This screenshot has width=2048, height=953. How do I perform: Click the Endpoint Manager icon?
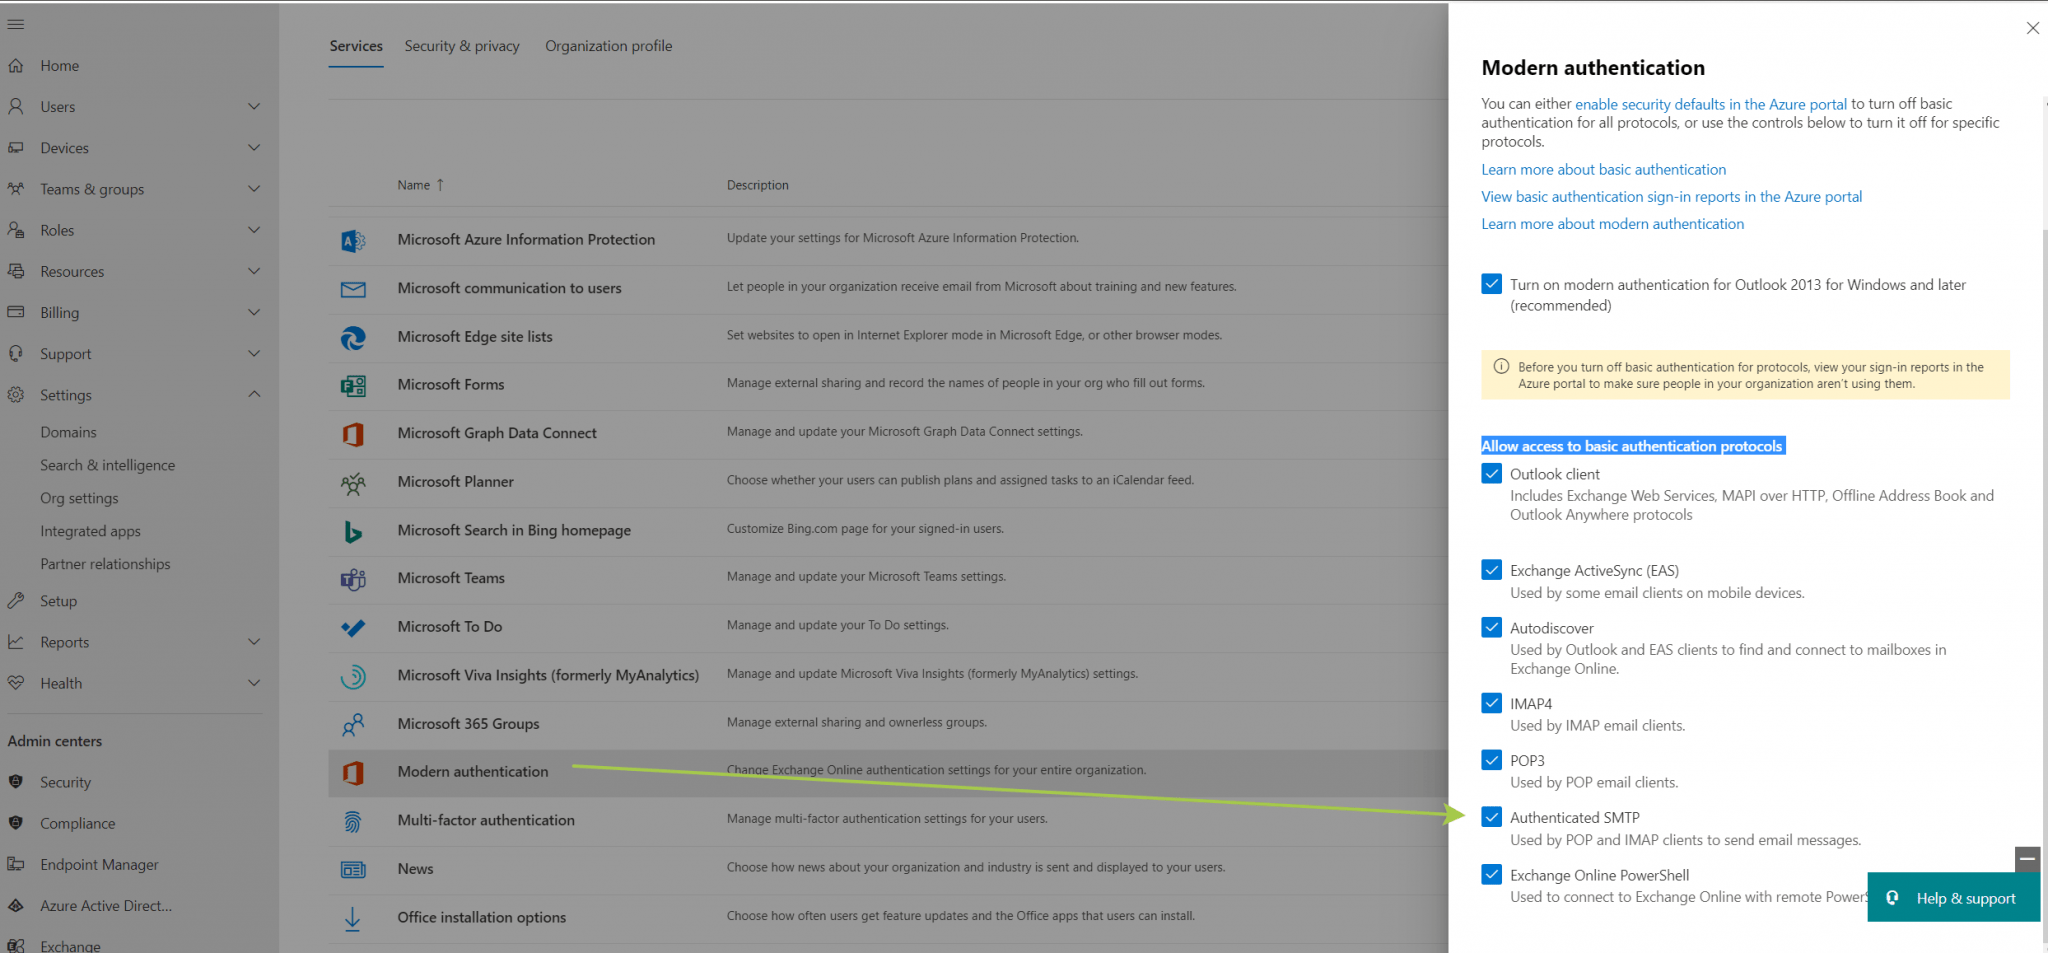16,864
